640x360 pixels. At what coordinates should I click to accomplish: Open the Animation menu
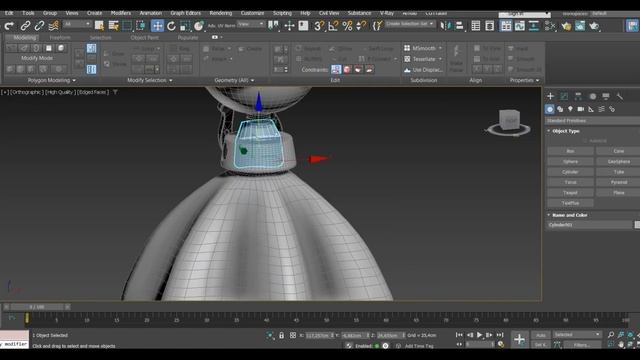tap(151, 13)
